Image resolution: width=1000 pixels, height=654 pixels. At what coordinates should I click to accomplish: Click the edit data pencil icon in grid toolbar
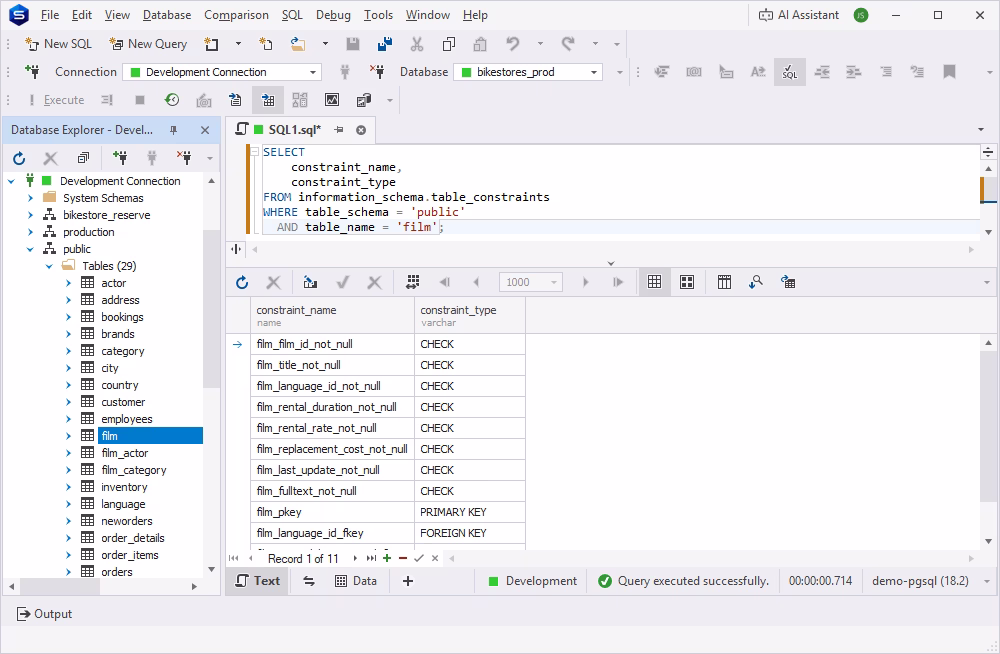(310, 282)
